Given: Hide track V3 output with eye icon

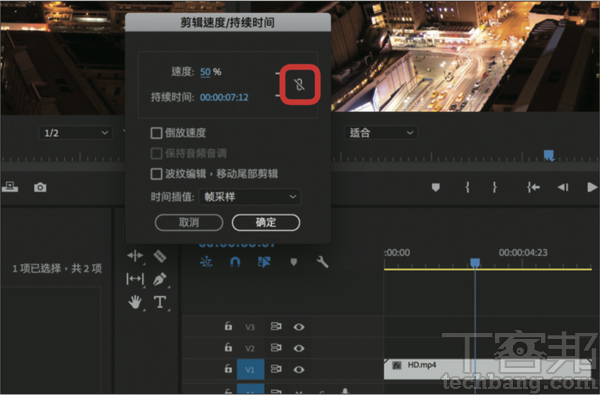Looking at the screenshot, I should click(x=299, y=327).
